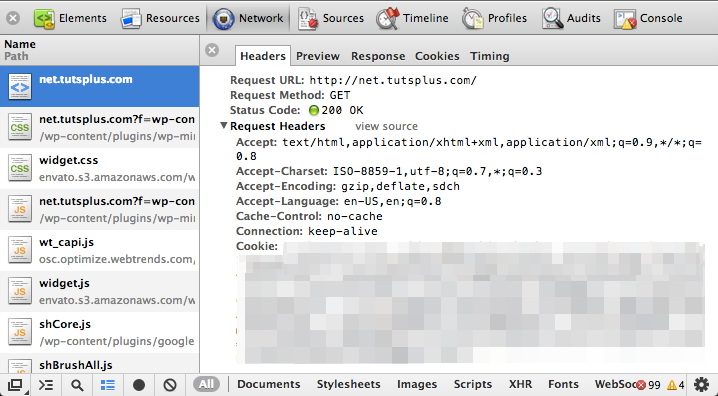Click the JS icon beside shCore.js
Screen dimensions: 718x396
(20, 332)
